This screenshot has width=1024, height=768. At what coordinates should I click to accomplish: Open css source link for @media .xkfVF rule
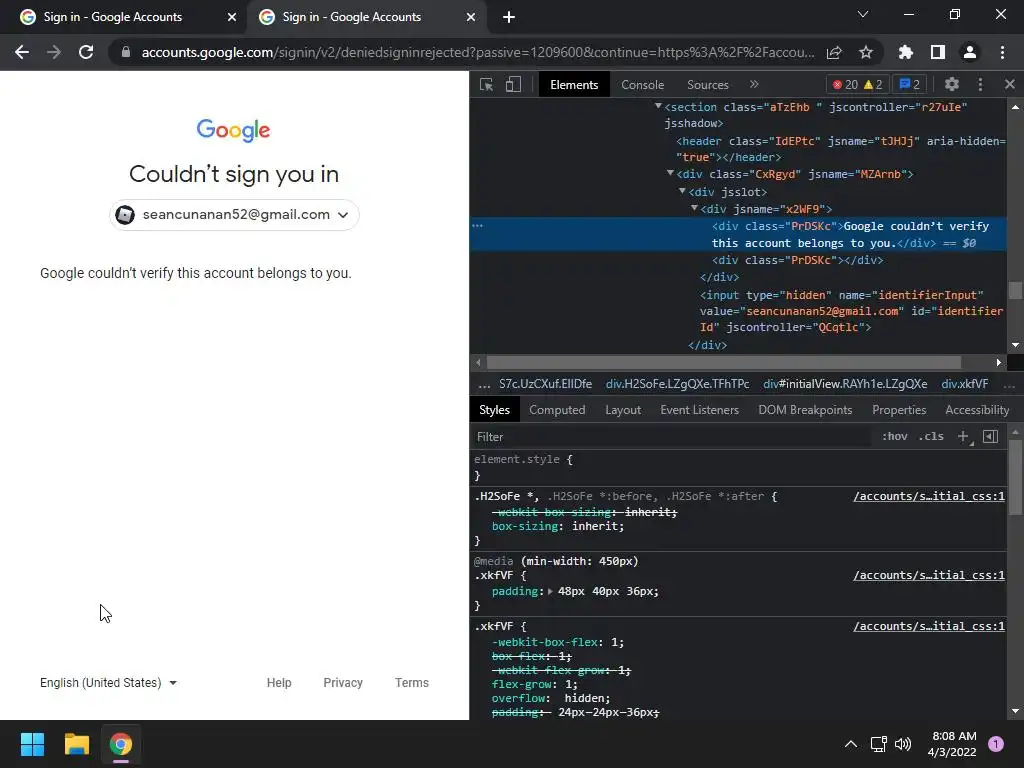929,575
